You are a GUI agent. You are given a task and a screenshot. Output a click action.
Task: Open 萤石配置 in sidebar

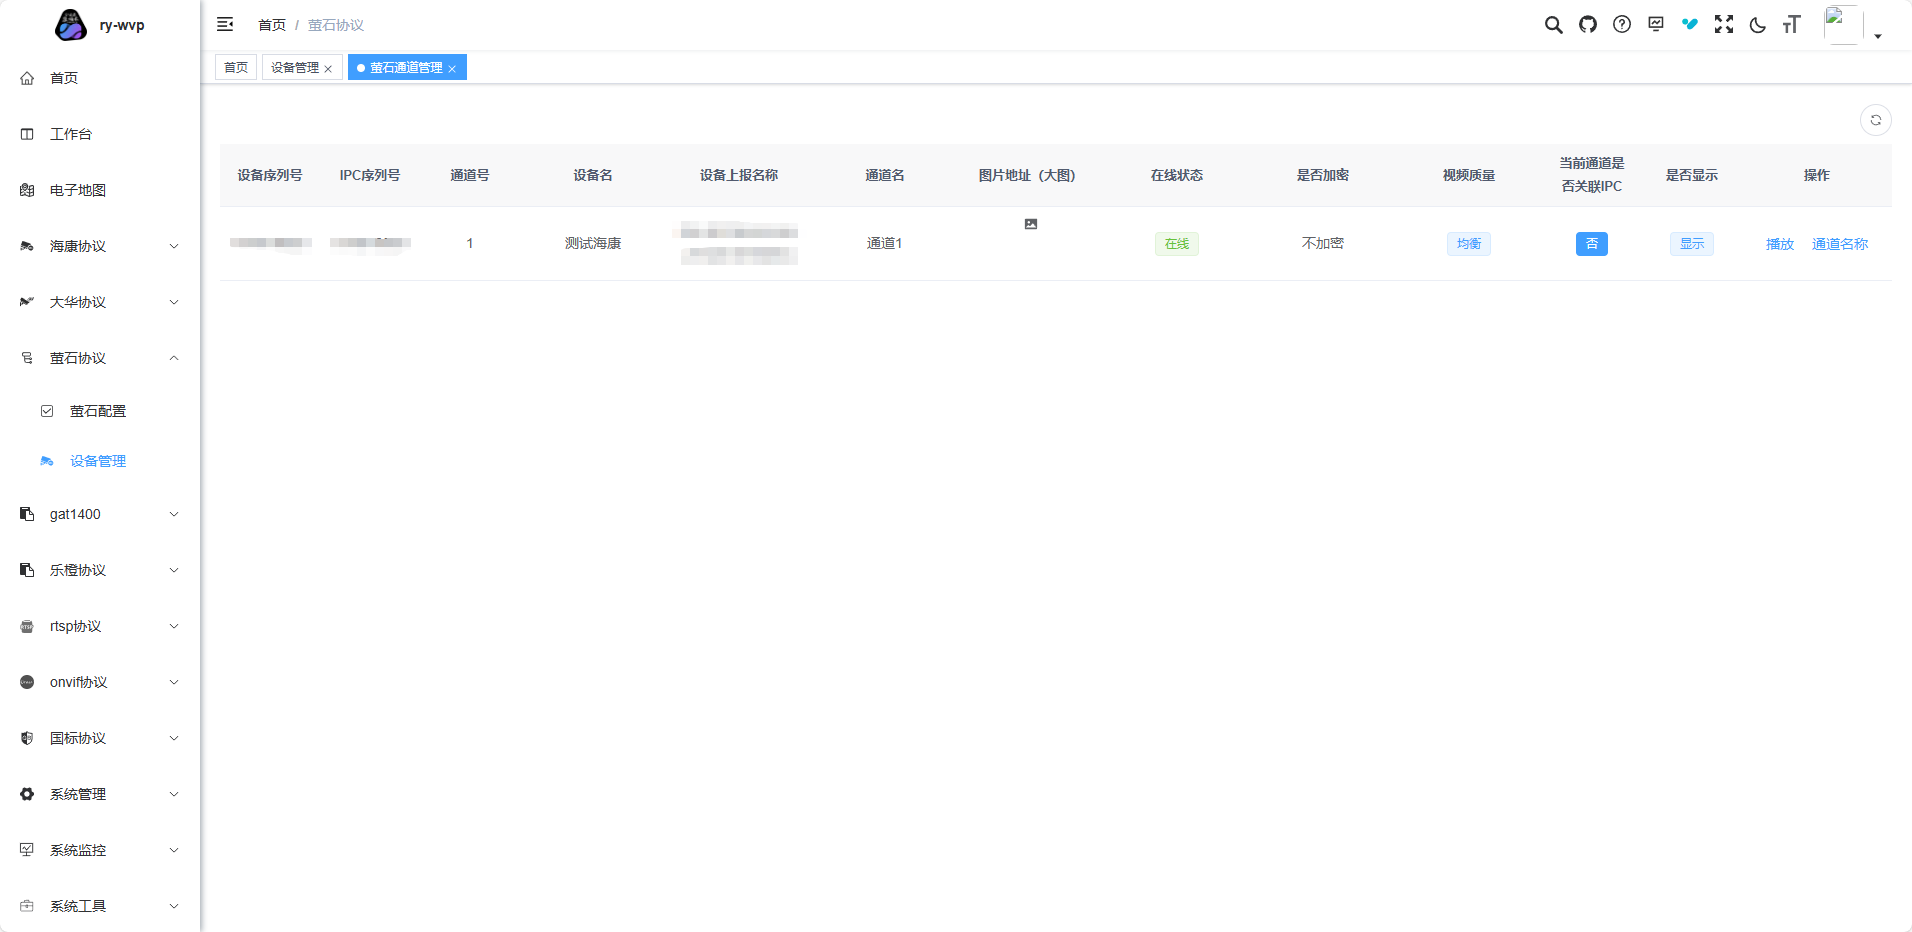98,411
